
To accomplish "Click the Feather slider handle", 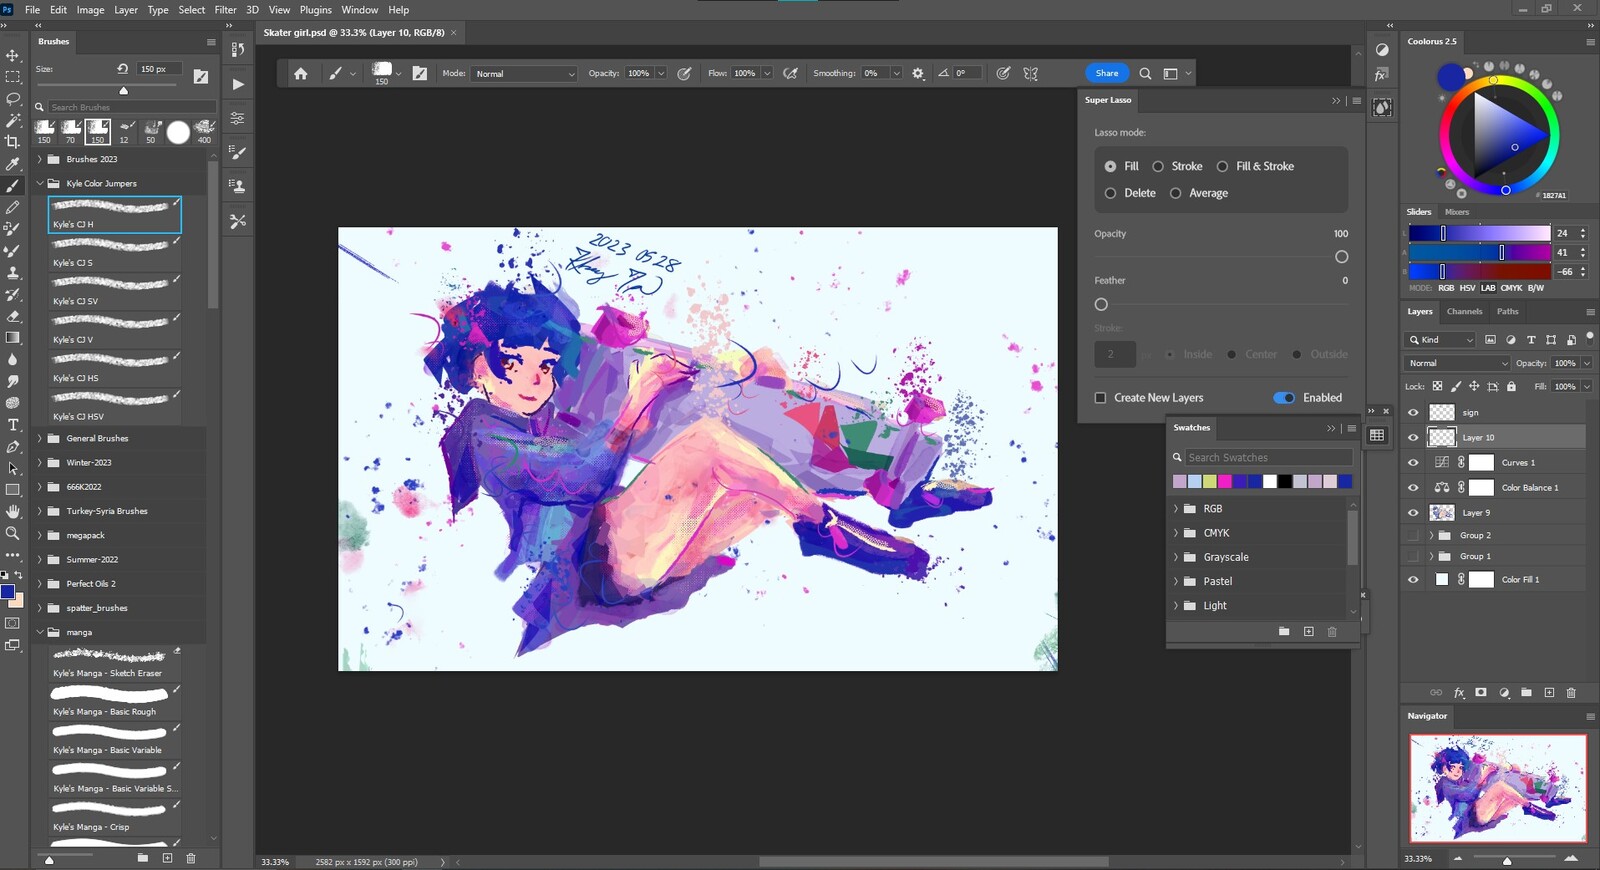I will pyautogui.click(x=1101, y=304).
